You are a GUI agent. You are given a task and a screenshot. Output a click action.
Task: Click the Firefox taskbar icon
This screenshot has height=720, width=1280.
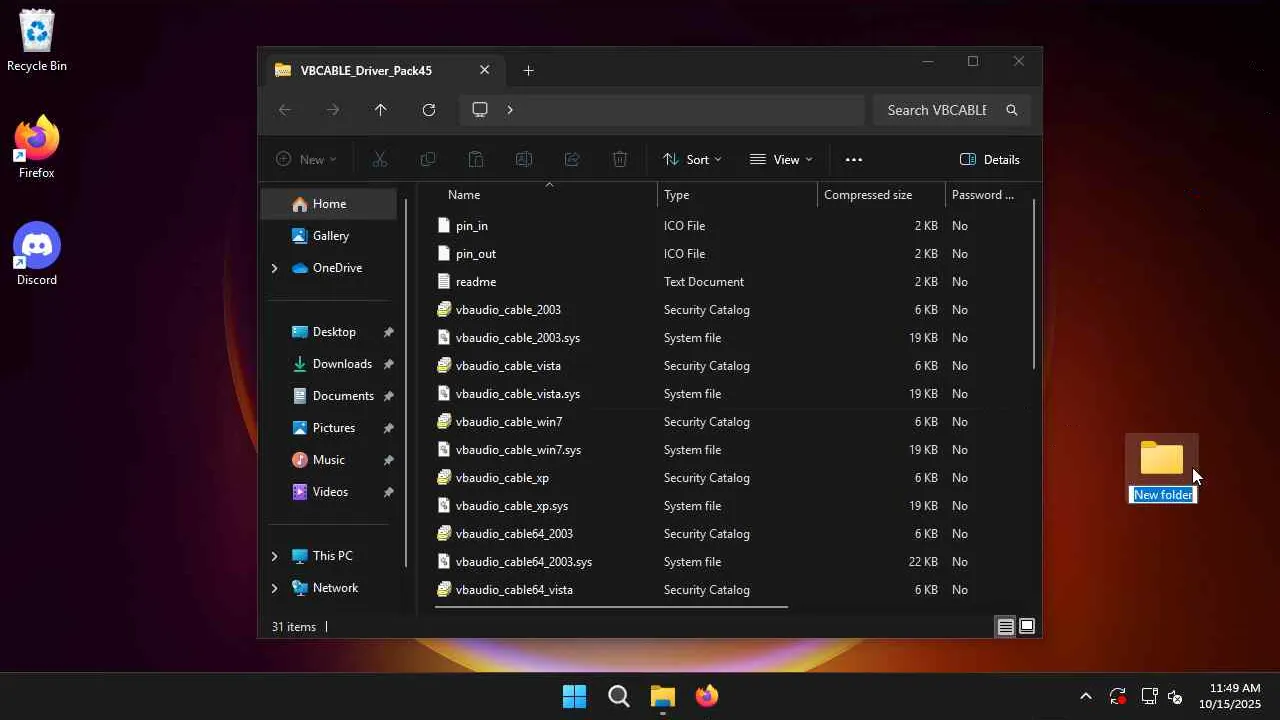(x=707, y=696)
